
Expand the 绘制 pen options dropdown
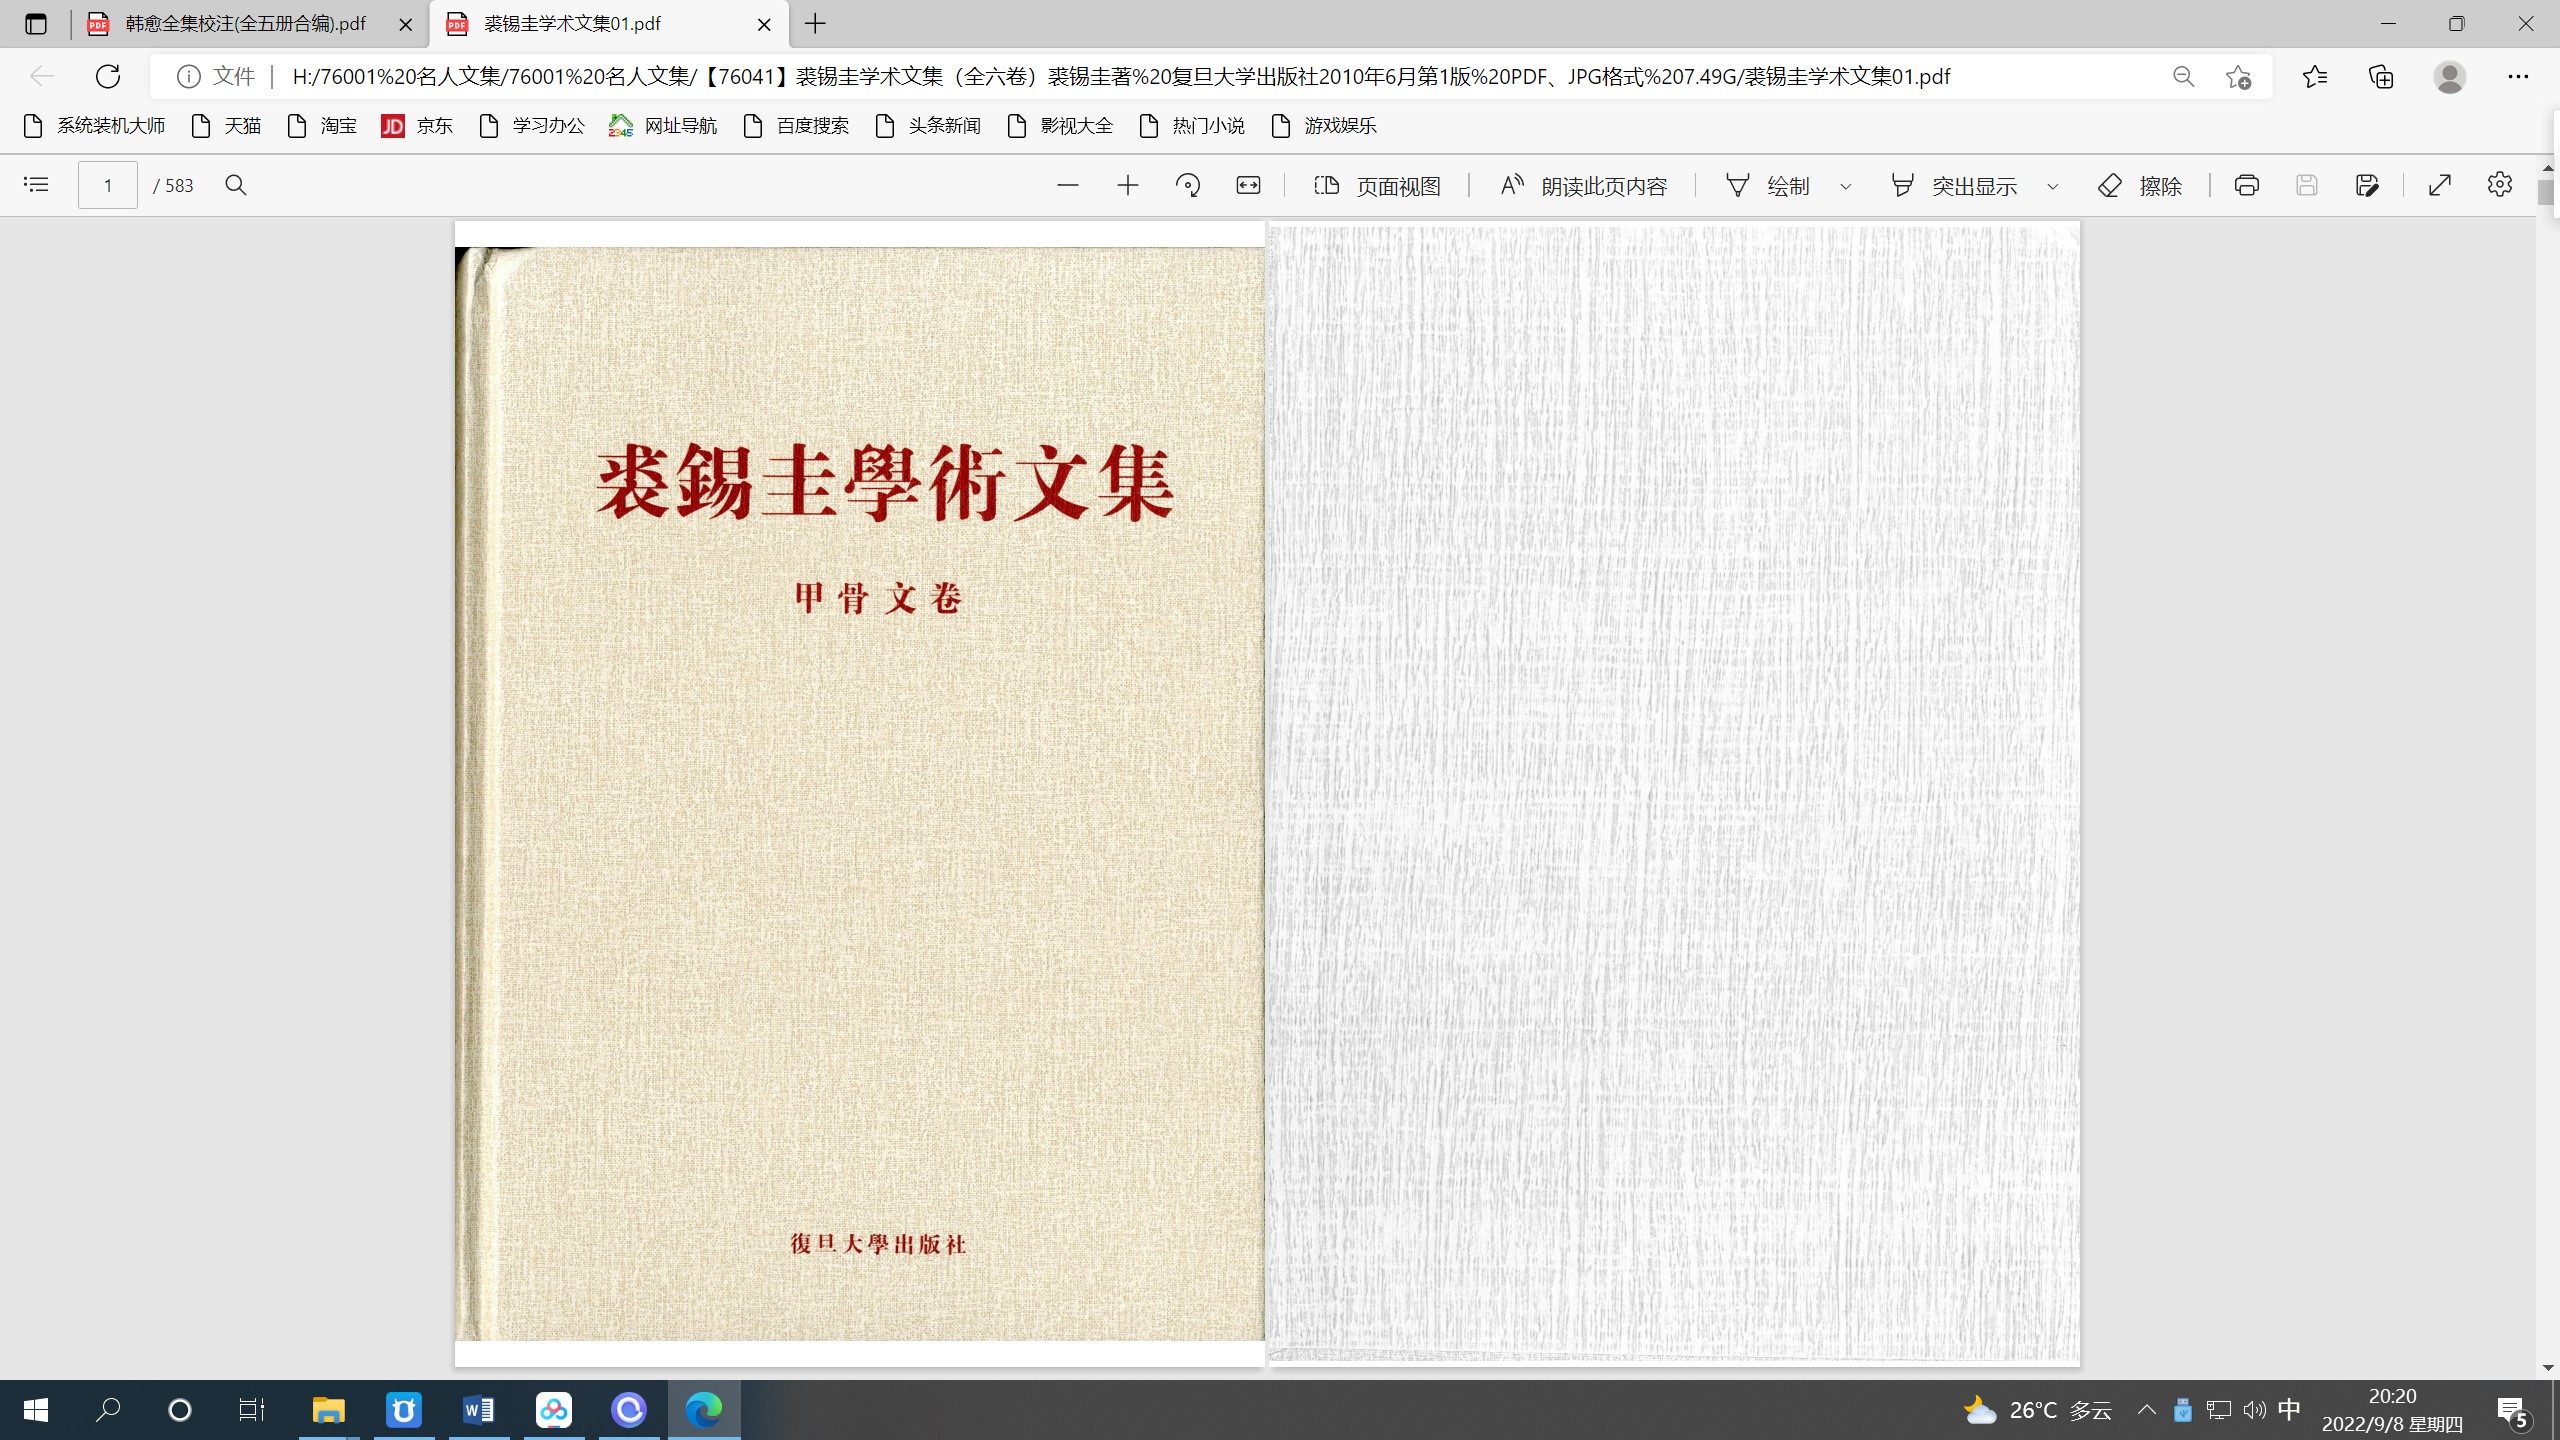[1843, 184]
